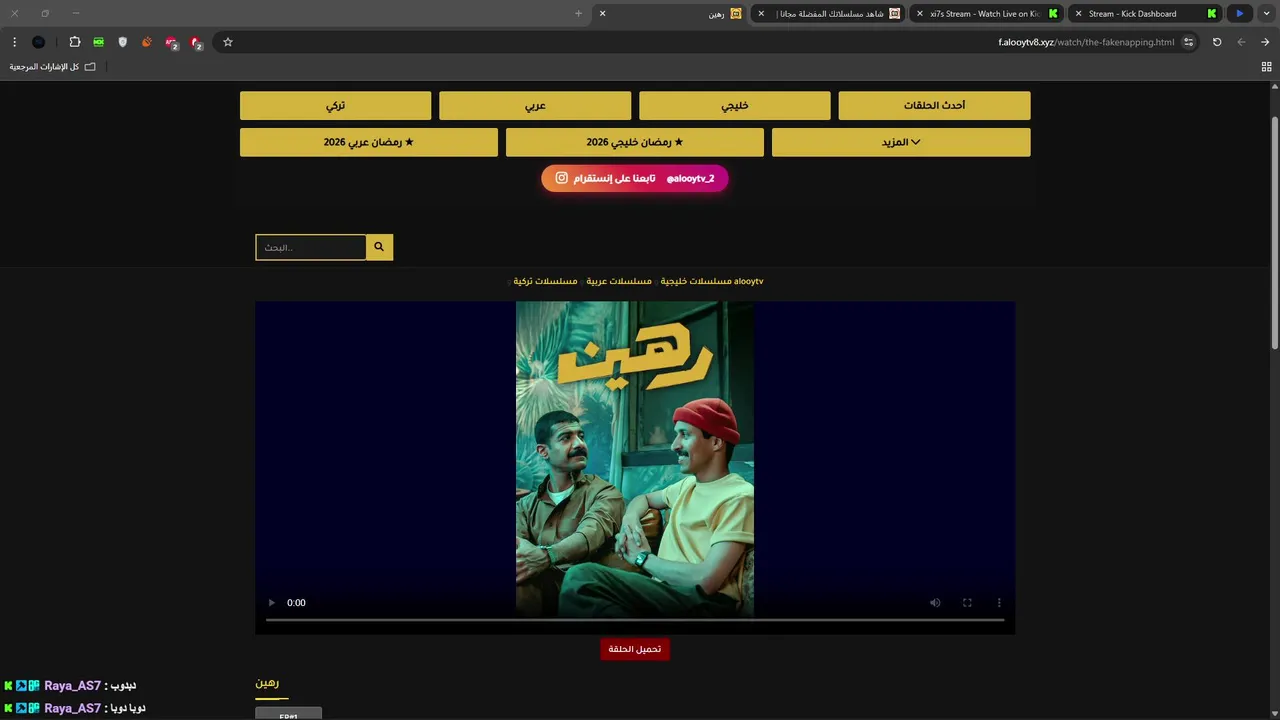This screenshot has height=720, width=1280.
Task: Play the video
Action: 271,603
